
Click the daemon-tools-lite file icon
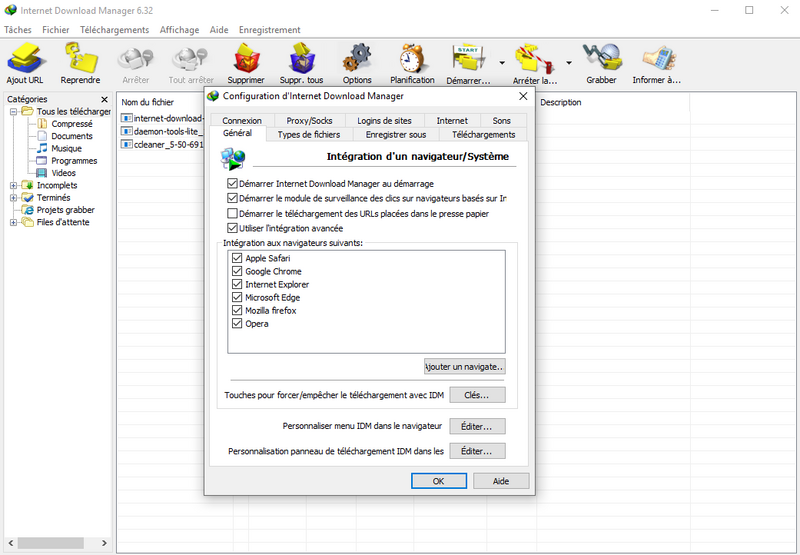126,132
